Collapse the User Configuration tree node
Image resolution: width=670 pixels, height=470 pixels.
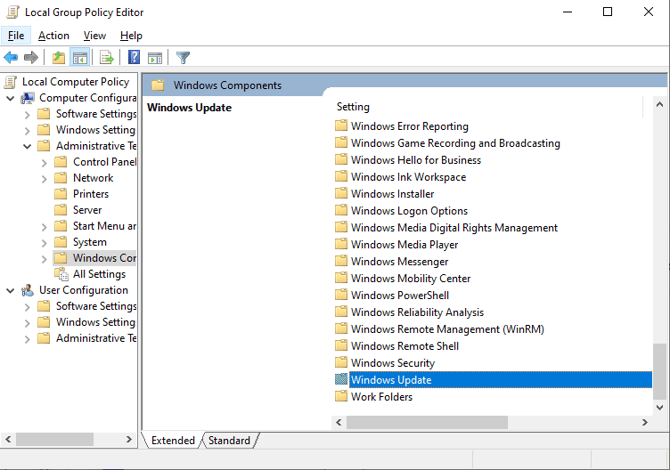pos(10,290)
